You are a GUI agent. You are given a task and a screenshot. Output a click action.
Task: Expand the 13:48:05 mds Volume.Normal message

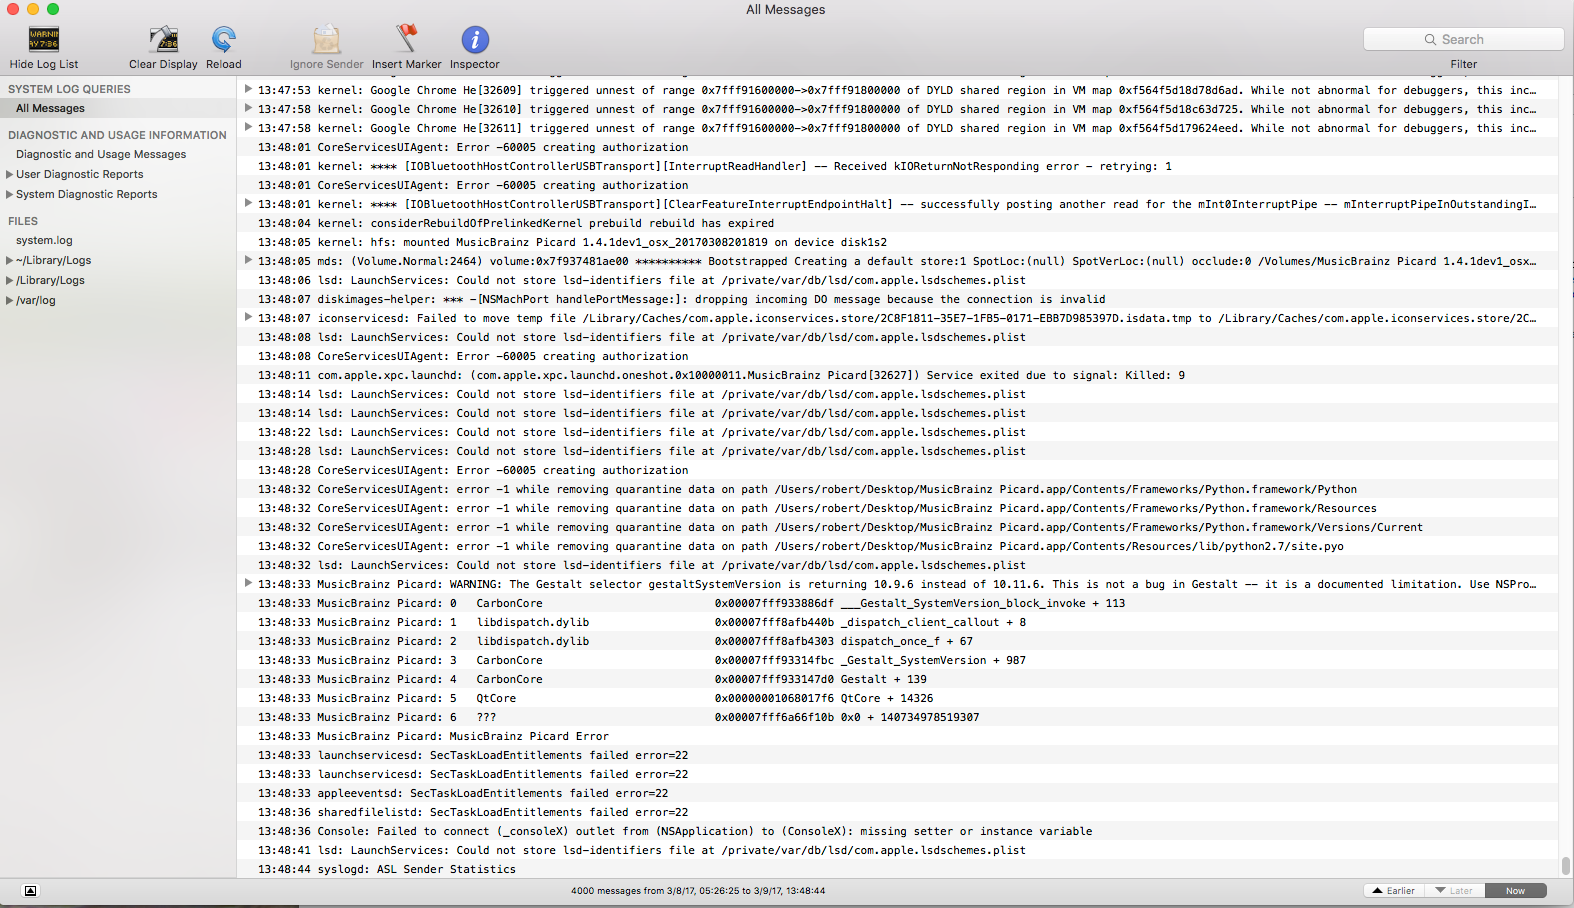248,260
